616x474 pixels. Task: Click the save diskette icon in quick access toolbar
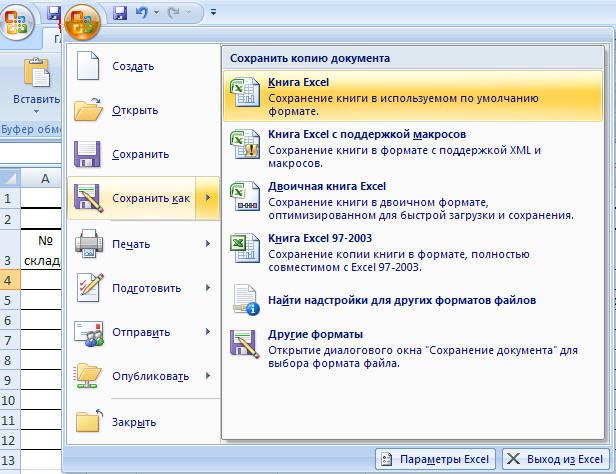(121, 14)
